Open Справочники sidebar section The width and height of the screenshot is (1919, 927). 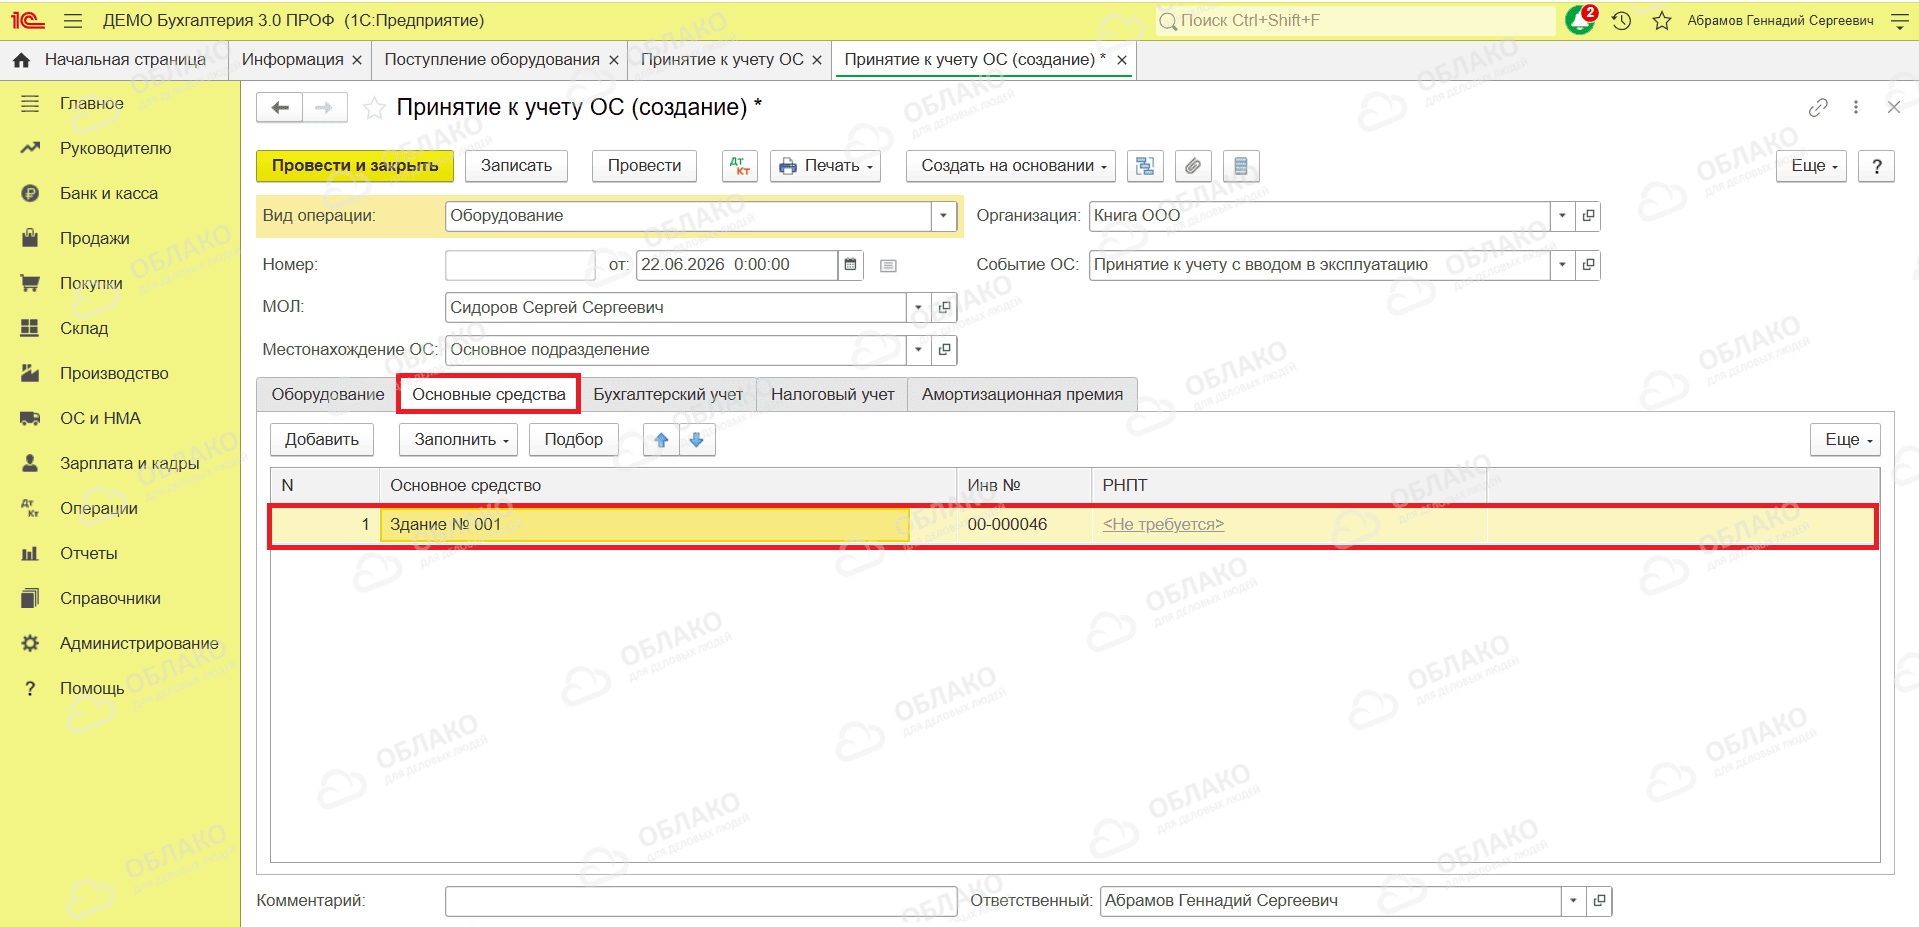[x=110, y=599]
